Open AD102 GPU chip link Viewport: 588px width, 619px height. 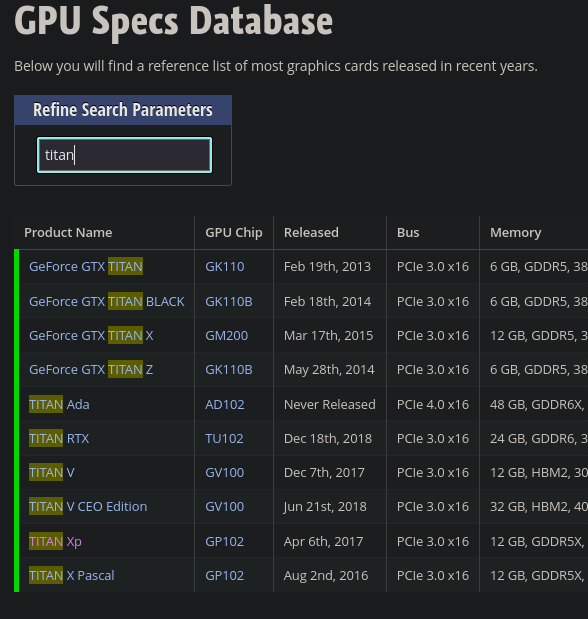(225, 405)
